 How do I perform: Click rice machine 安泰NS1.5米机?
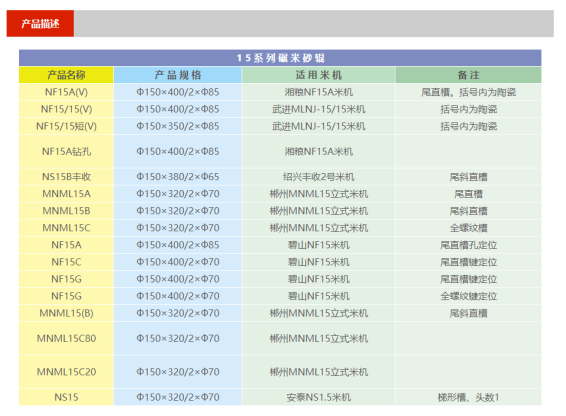coord(318,397)
